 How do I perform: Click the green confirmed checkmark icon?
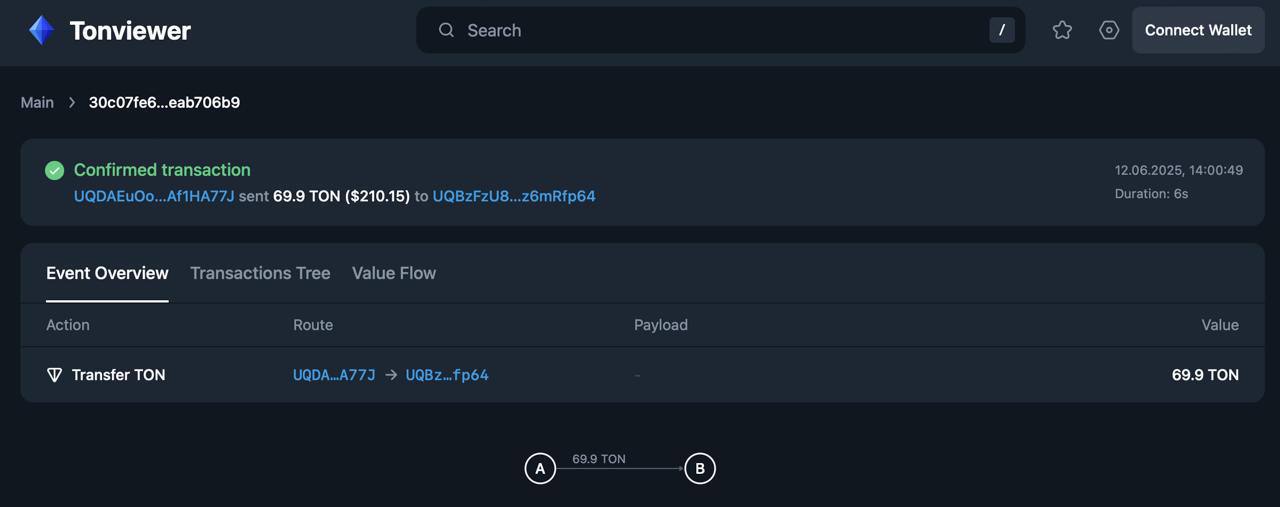coord(55,170)
